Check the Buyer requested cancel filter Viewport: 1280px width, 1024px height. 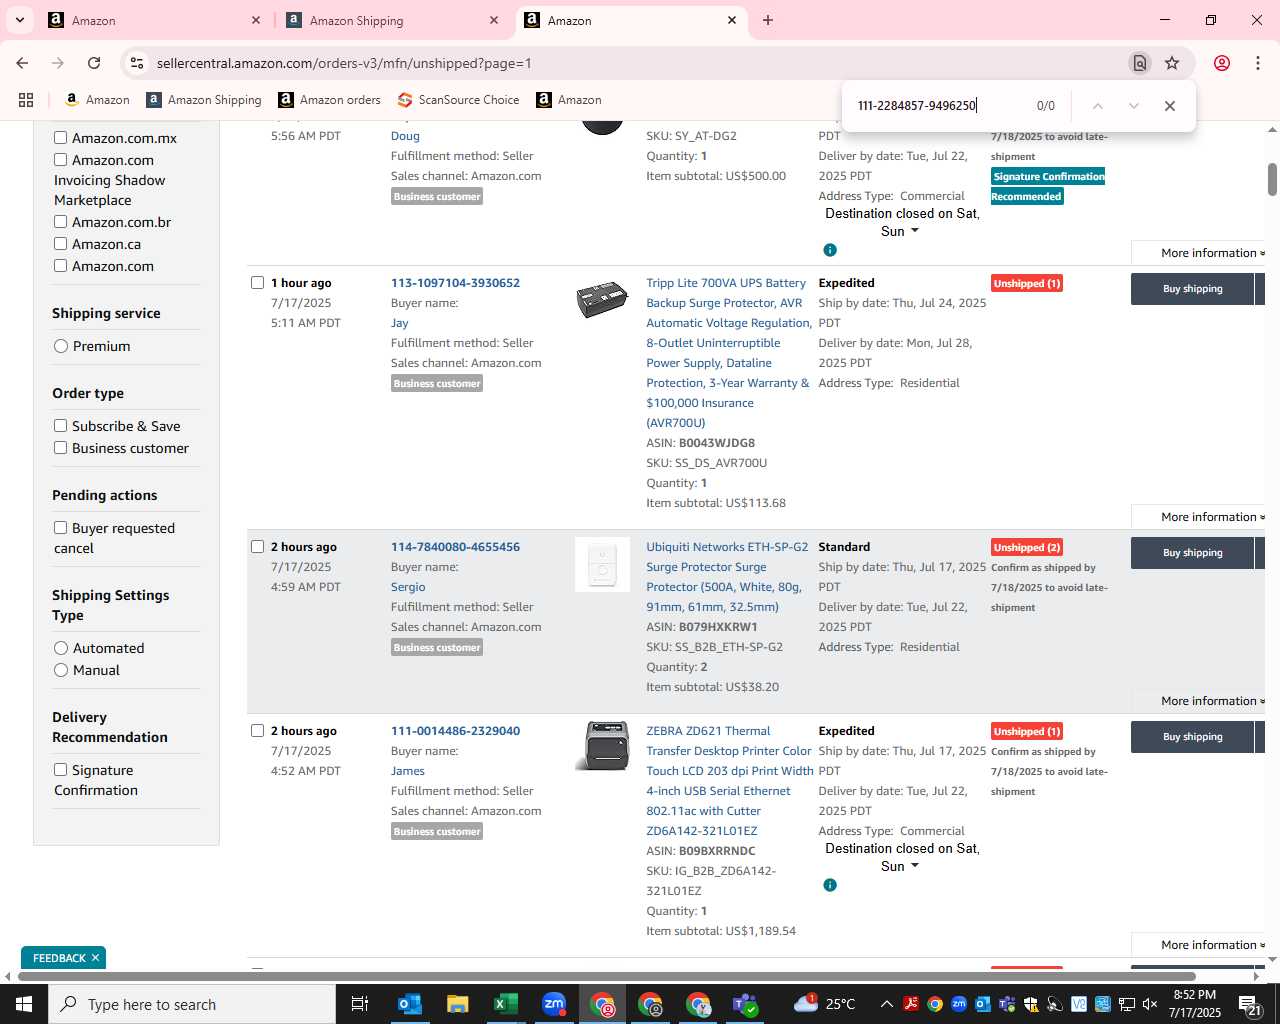tap(61, 528)
